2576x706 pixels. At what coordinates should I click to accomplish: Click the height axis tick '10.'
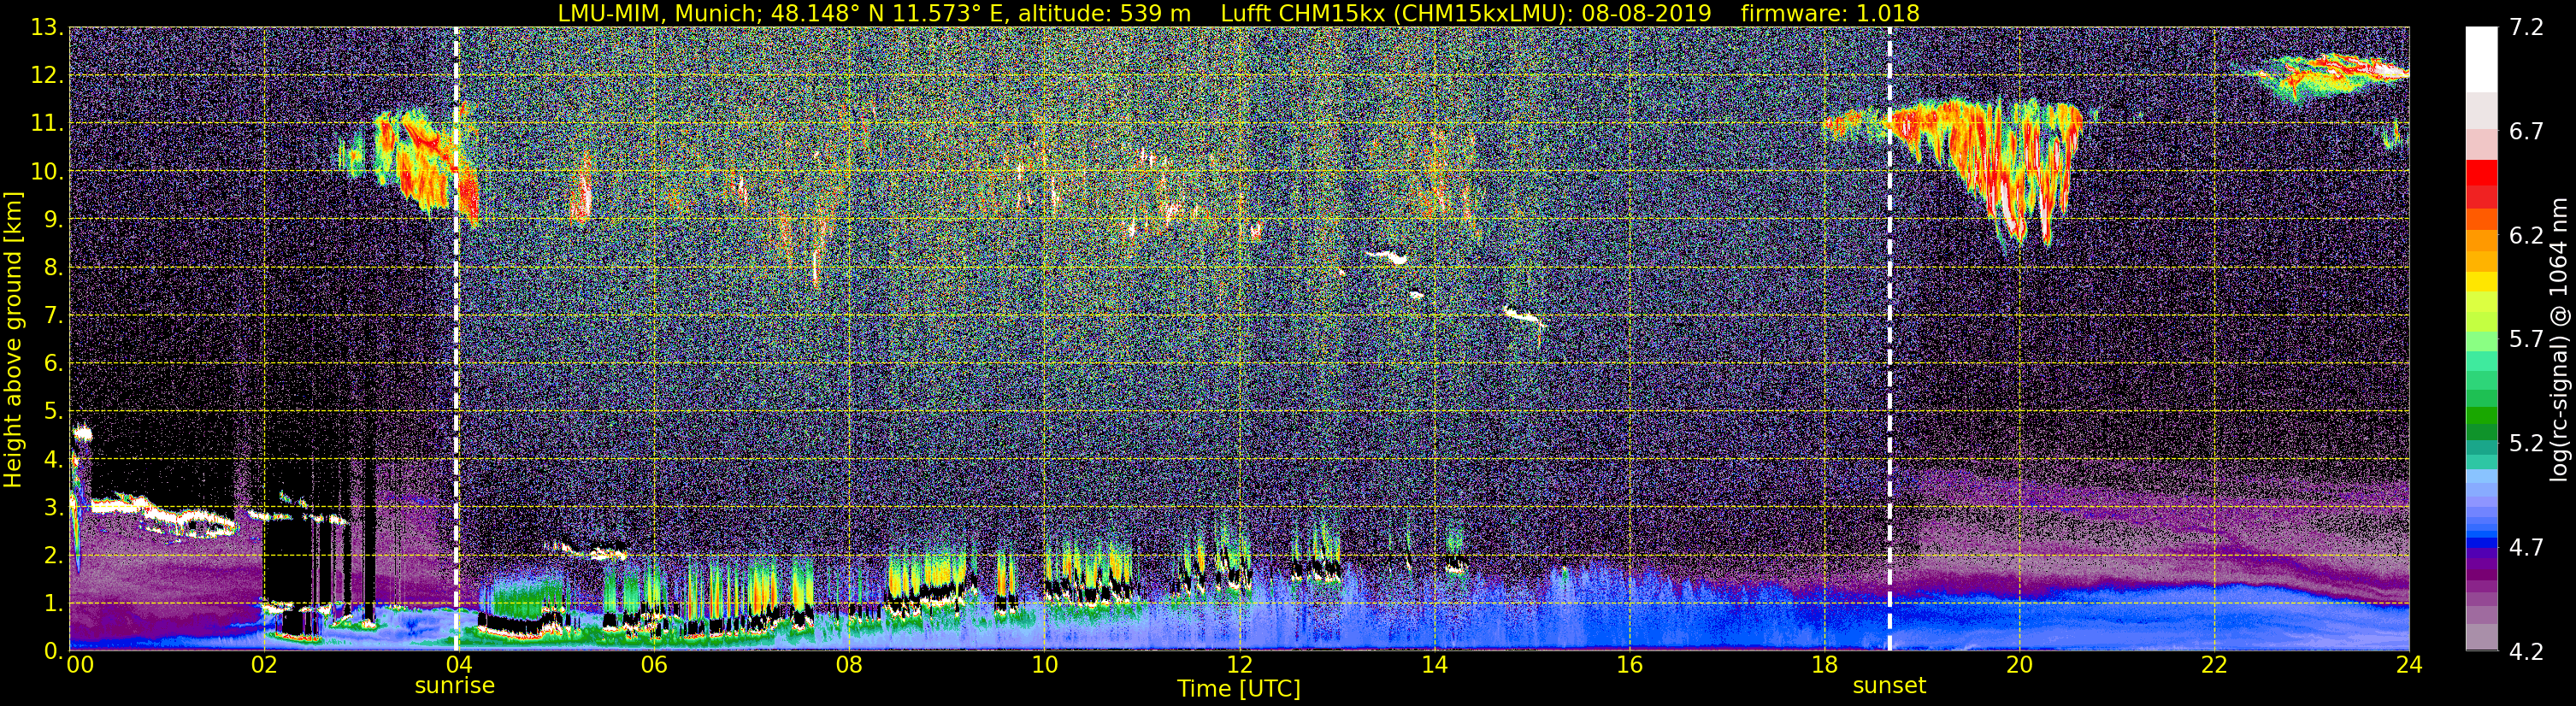point(47,172)
